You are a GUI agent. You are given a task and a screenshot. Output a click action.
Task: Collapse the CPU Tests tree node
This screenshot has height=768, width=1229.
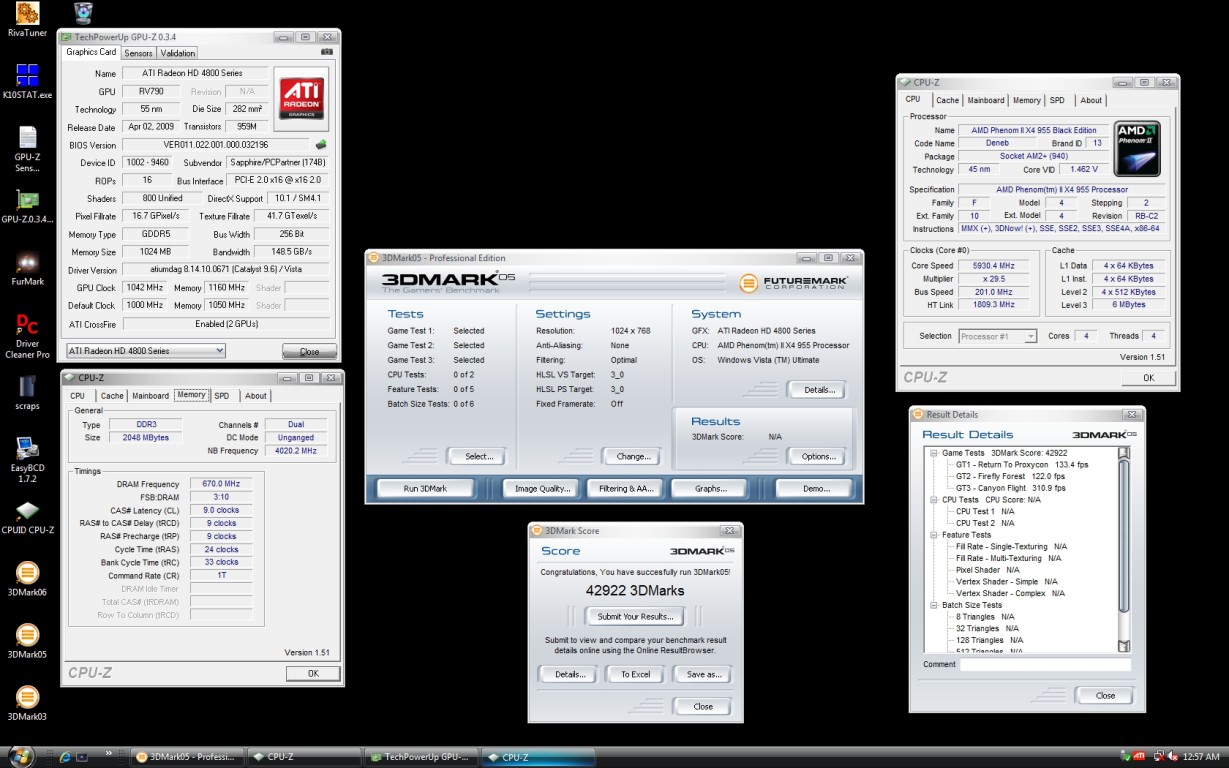(934, 499)
